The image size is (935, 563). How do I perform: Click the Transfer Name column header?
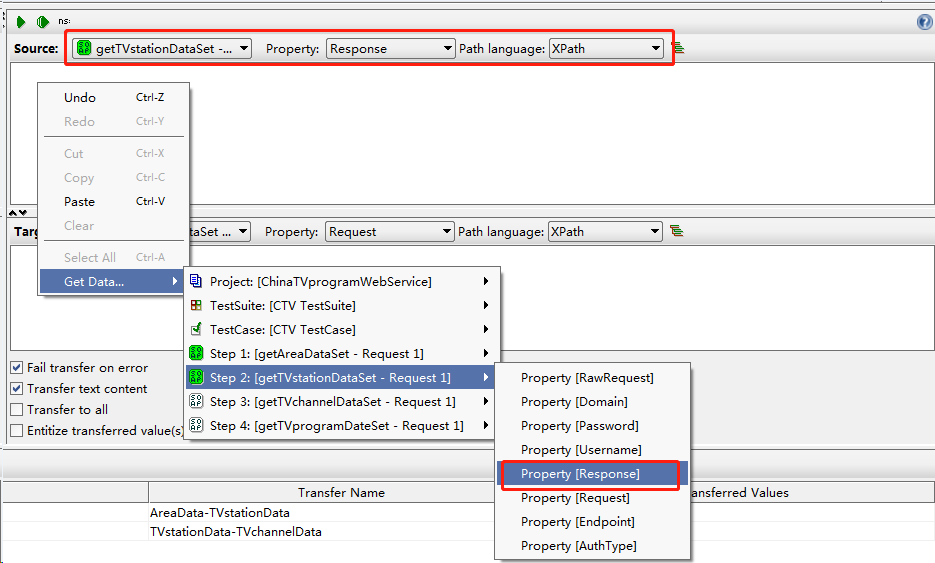(x=341, y=493)
